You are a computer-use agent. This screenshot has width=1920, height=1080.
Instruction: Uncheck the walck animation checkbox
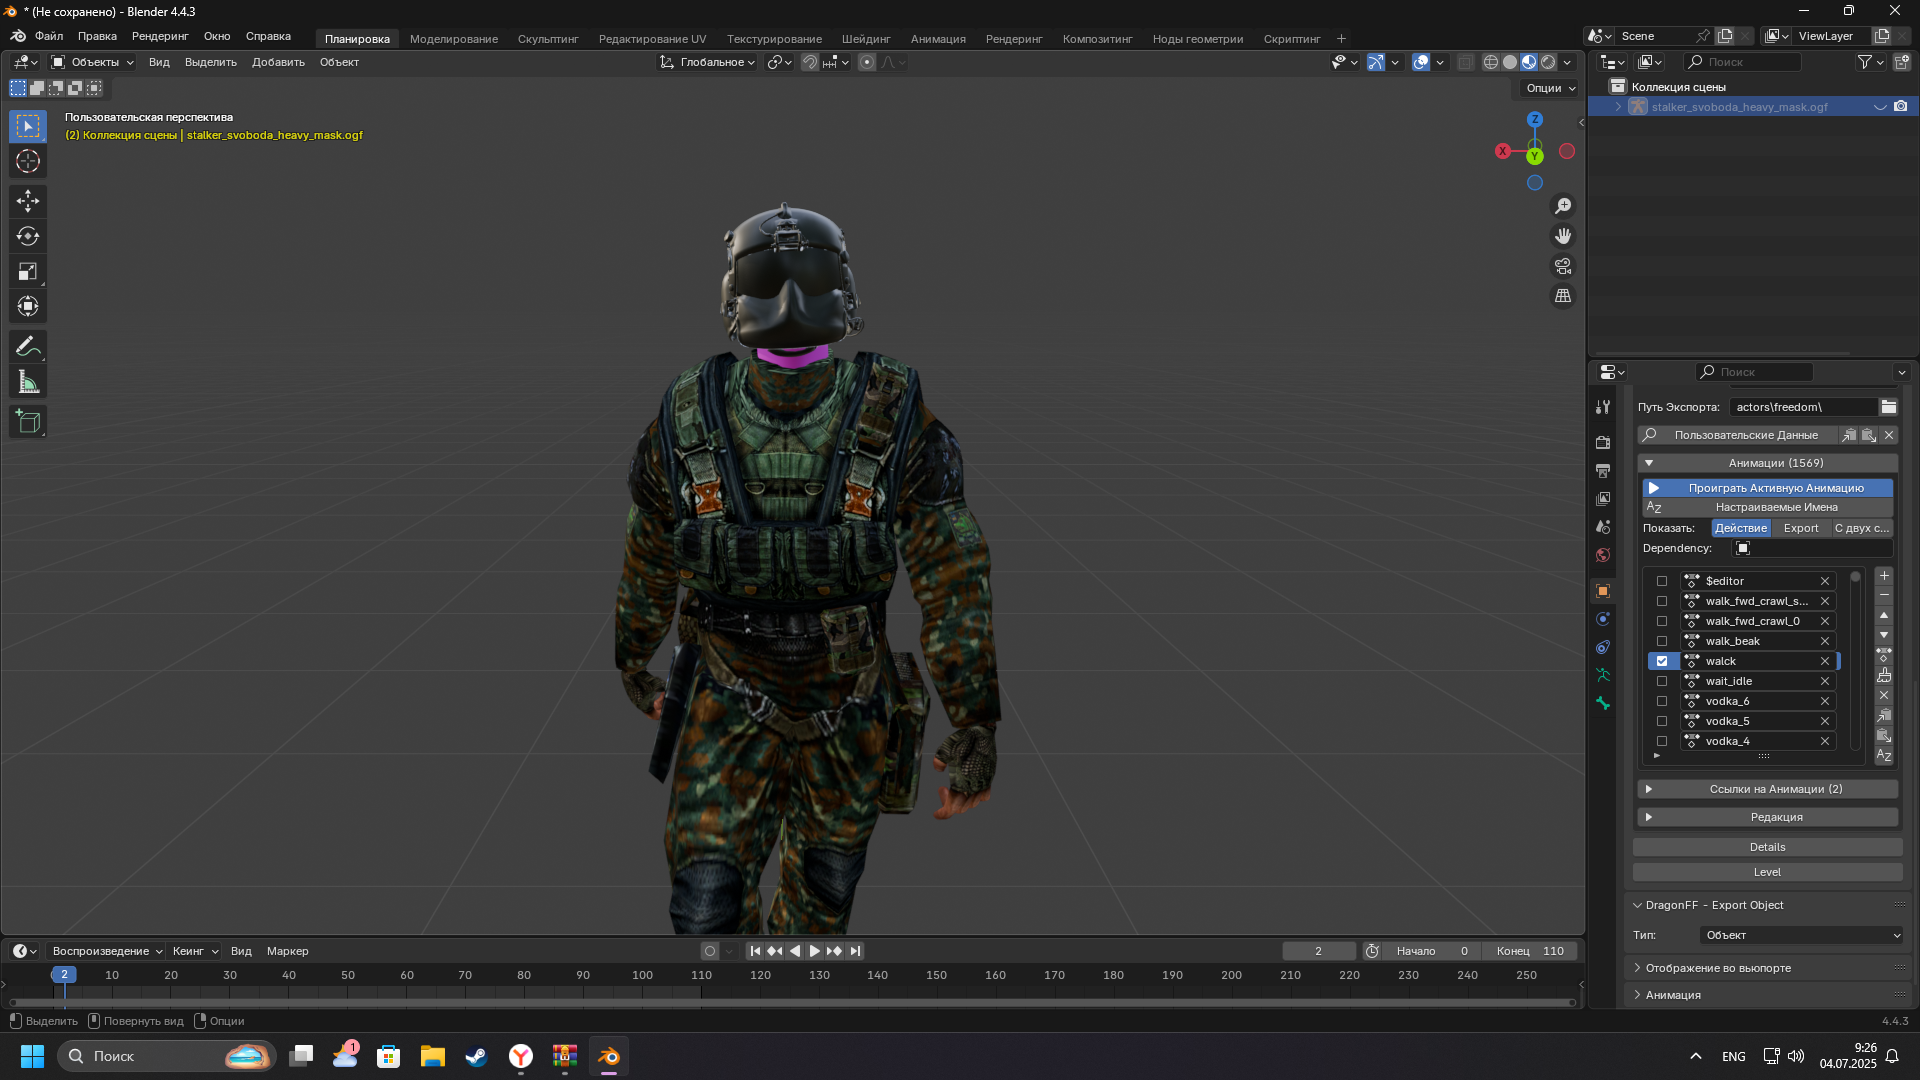[1662, 661]
